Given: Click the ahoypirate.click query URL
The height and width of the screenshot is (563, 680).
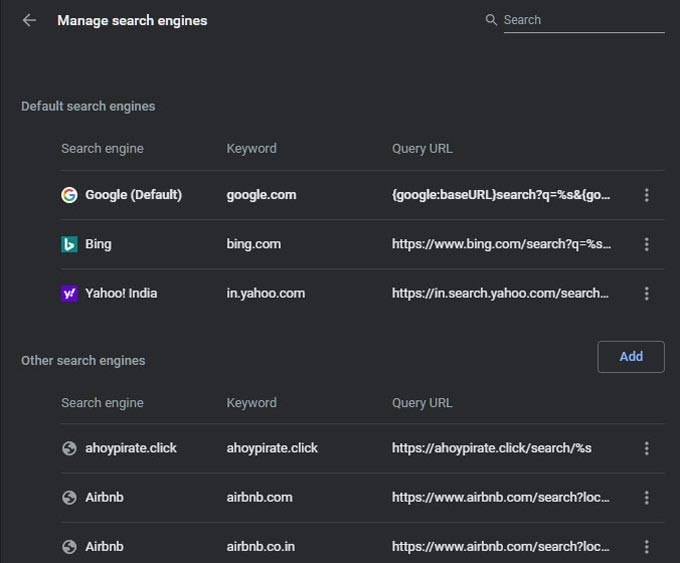Looking at the screenshot, I should tap(491, 448).
